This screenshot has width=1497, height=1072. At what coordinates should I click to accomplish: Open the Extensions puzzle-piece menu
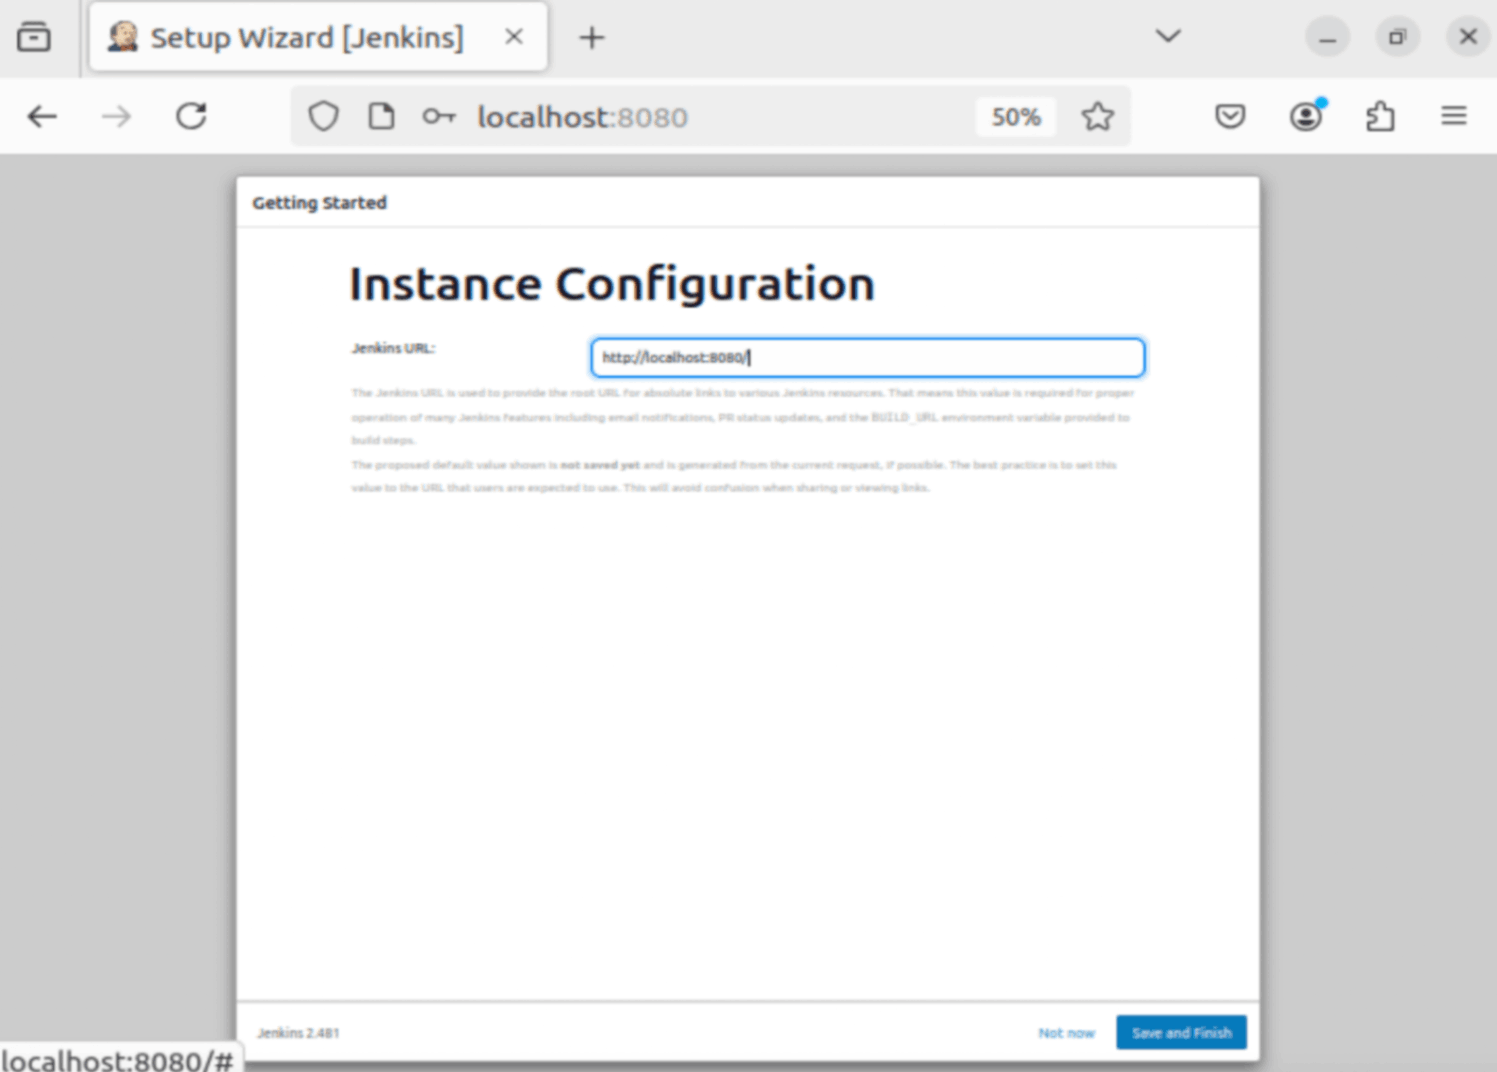click(x=1380, y=117)
